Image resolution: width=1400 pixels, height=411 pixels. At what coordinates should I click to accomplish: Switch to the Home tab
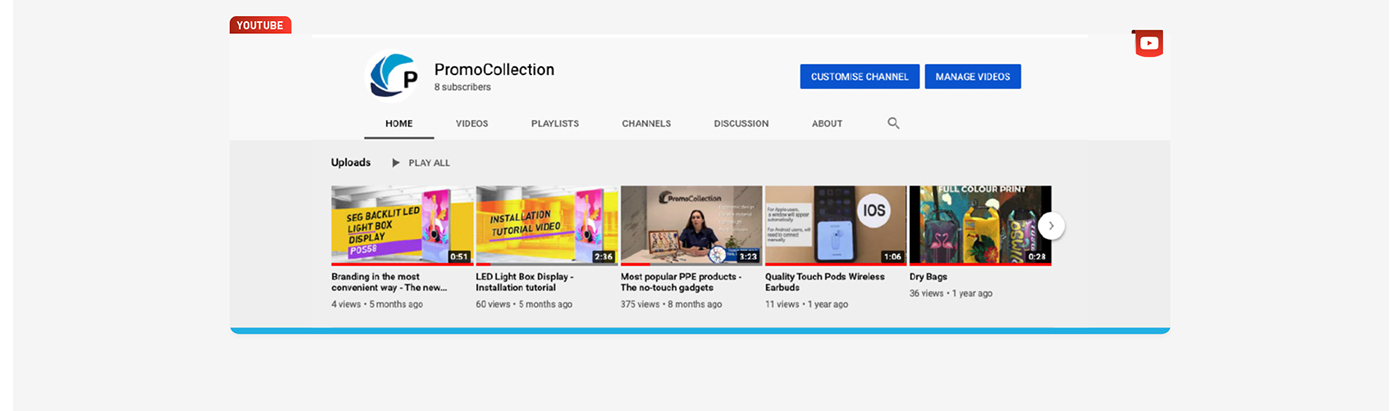399,124
